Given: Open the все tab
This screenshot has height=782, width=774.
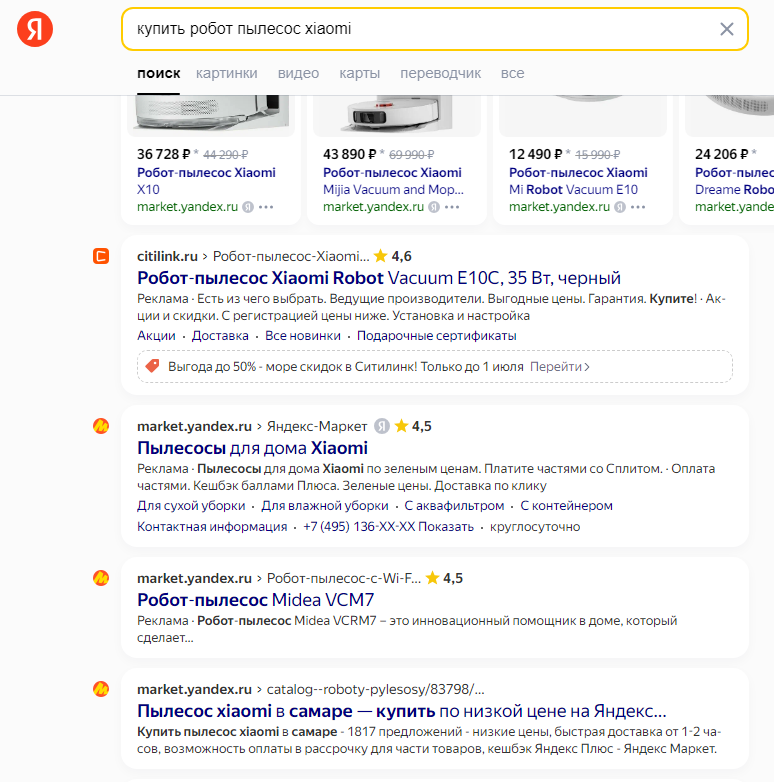Looking at the screenshot, I should click(x=512, y=73).
